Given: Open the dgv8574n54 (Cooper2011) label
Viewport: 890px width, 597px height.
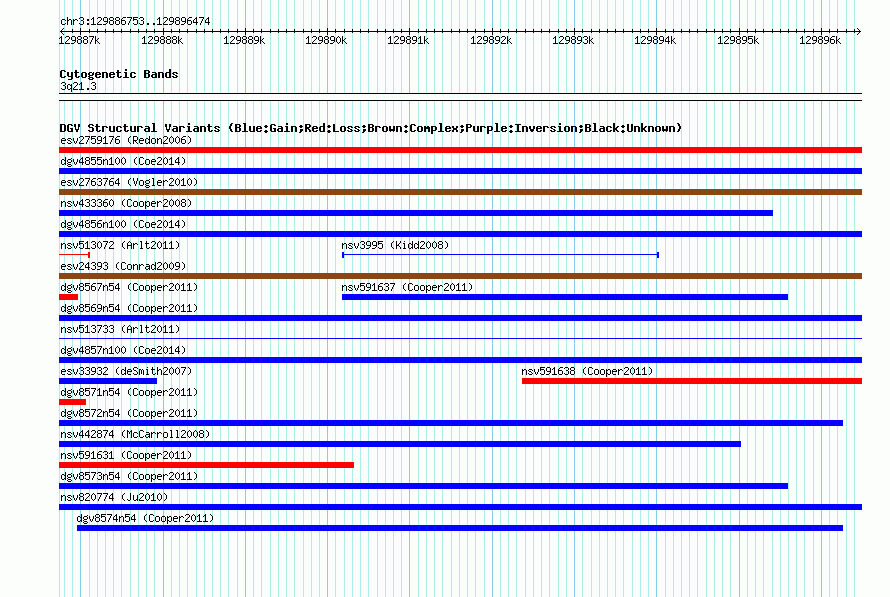Looking at the screenshot, I should click(145, 518).
